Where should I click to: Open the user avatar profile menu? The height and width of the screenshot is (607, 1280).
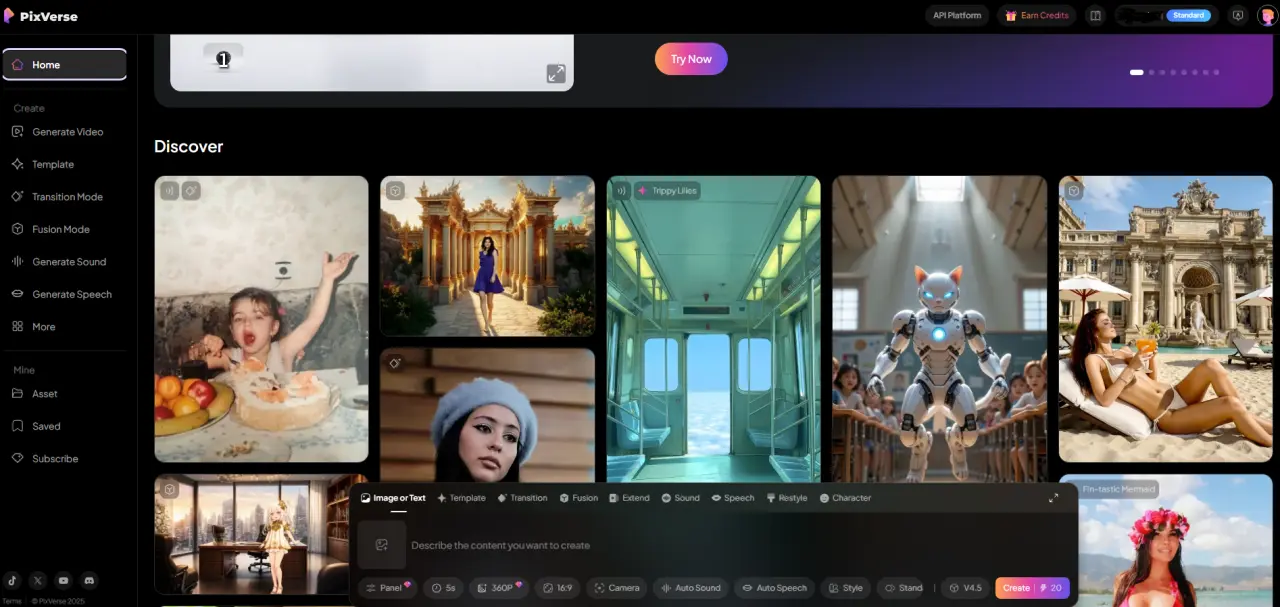[1266, 16]
